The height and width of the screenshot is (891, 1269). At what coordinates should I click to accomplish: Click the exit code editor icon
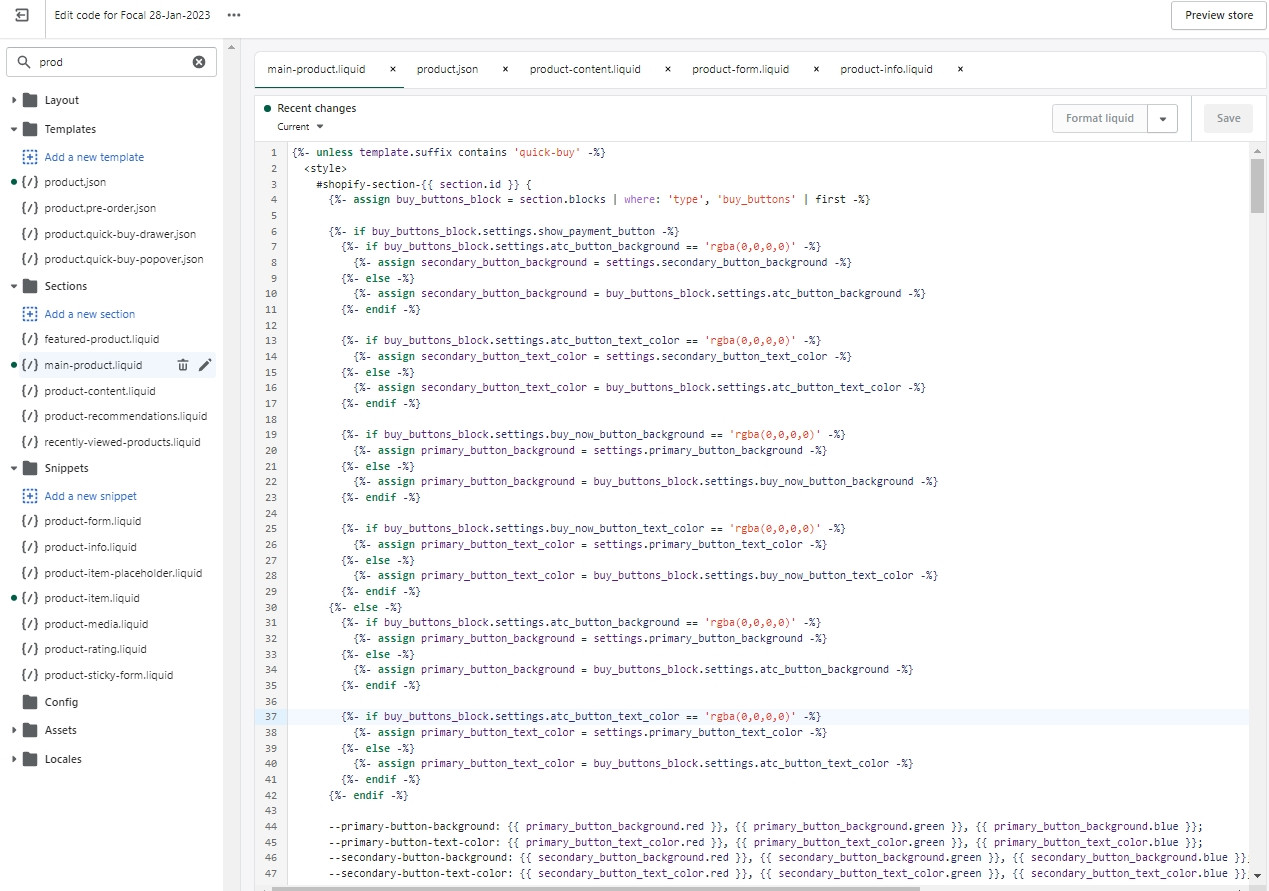[22, 15]
